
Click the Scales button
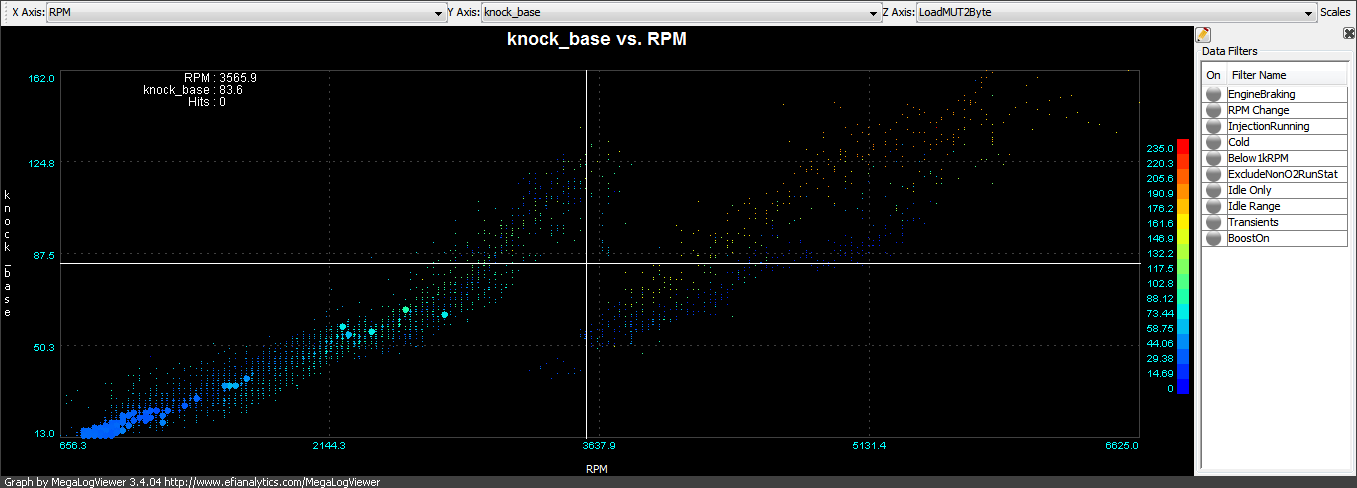pyautogui.click(x=1334, y=13)
